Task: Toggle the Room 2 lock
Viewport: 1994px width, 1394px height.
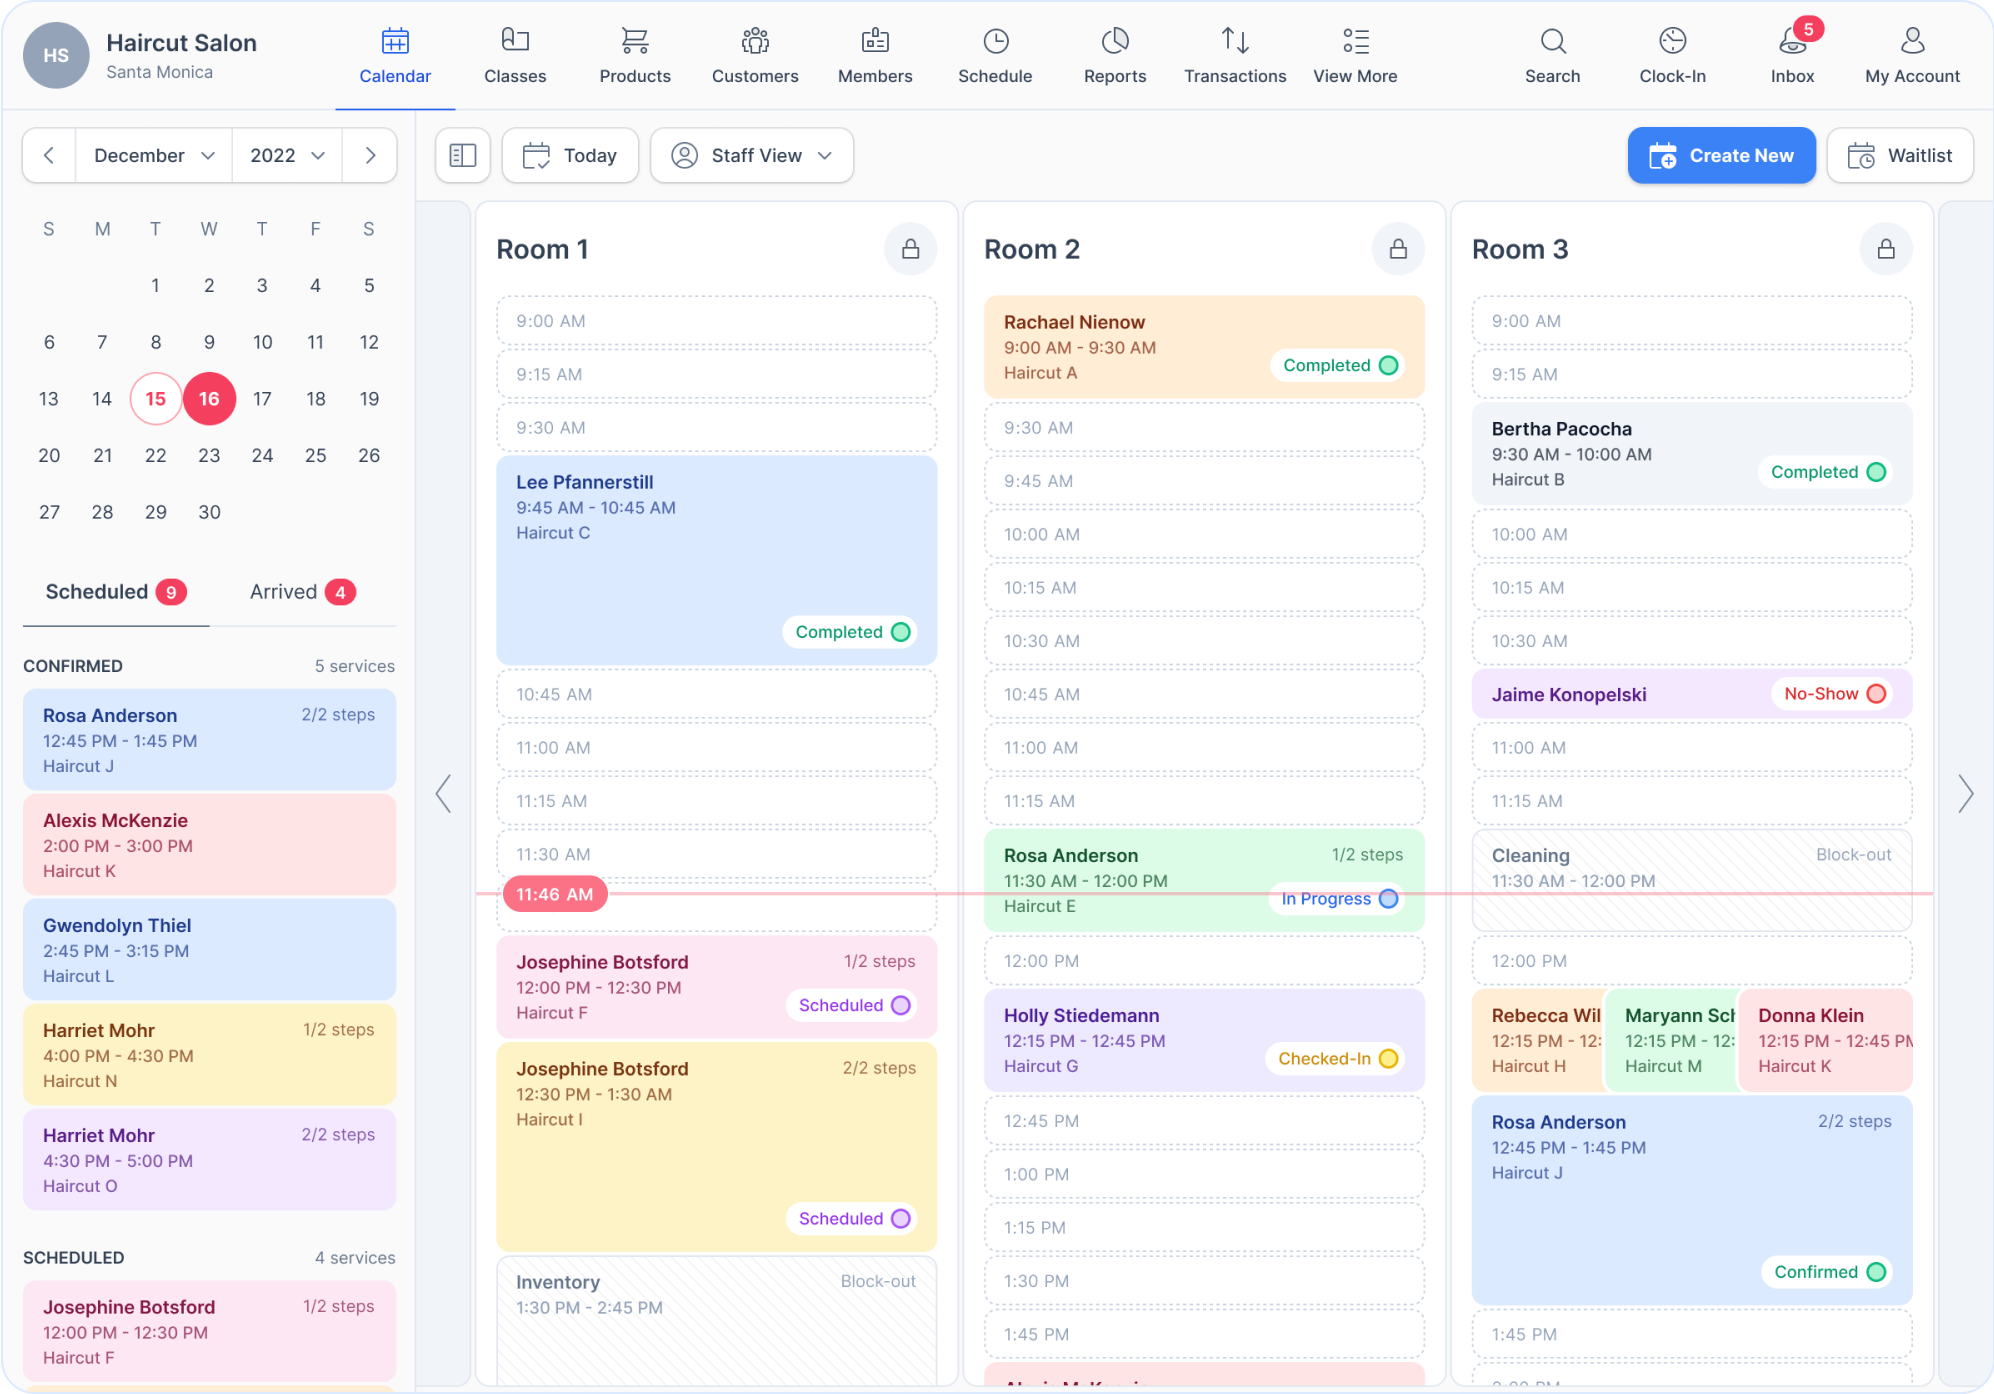Action: 1398,249
